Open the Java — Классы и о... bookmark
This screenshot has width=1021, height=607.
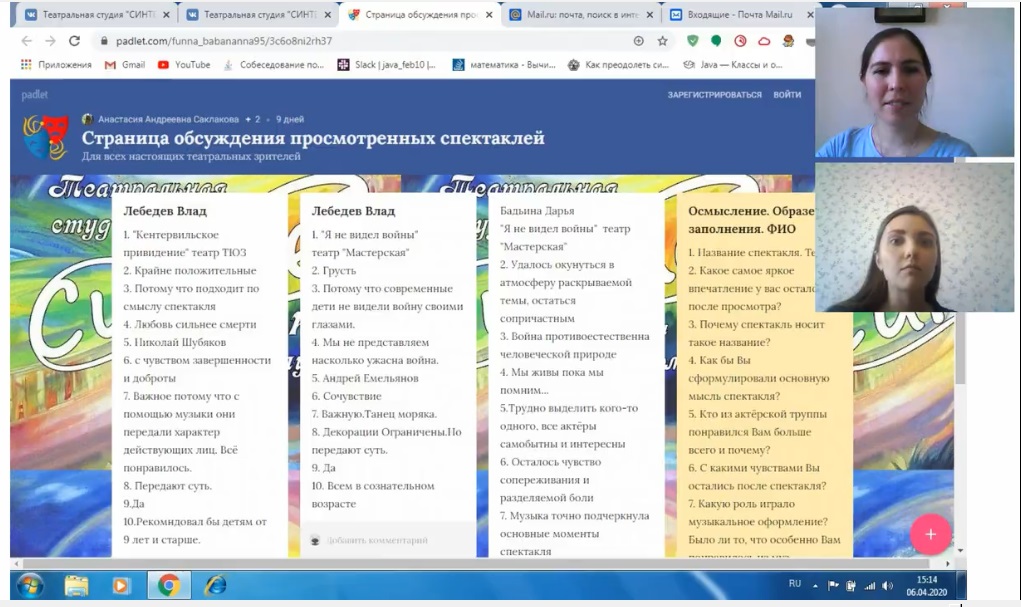coord(733,64)
